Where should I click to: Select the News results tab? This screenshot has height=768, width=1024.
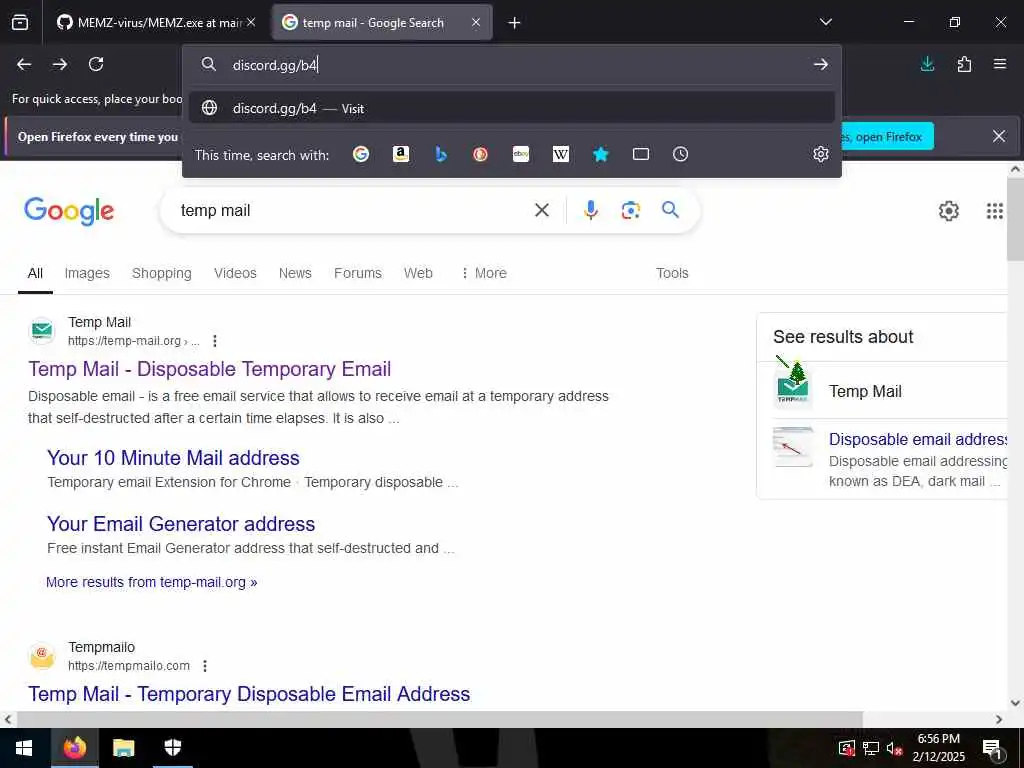point(295,273)
